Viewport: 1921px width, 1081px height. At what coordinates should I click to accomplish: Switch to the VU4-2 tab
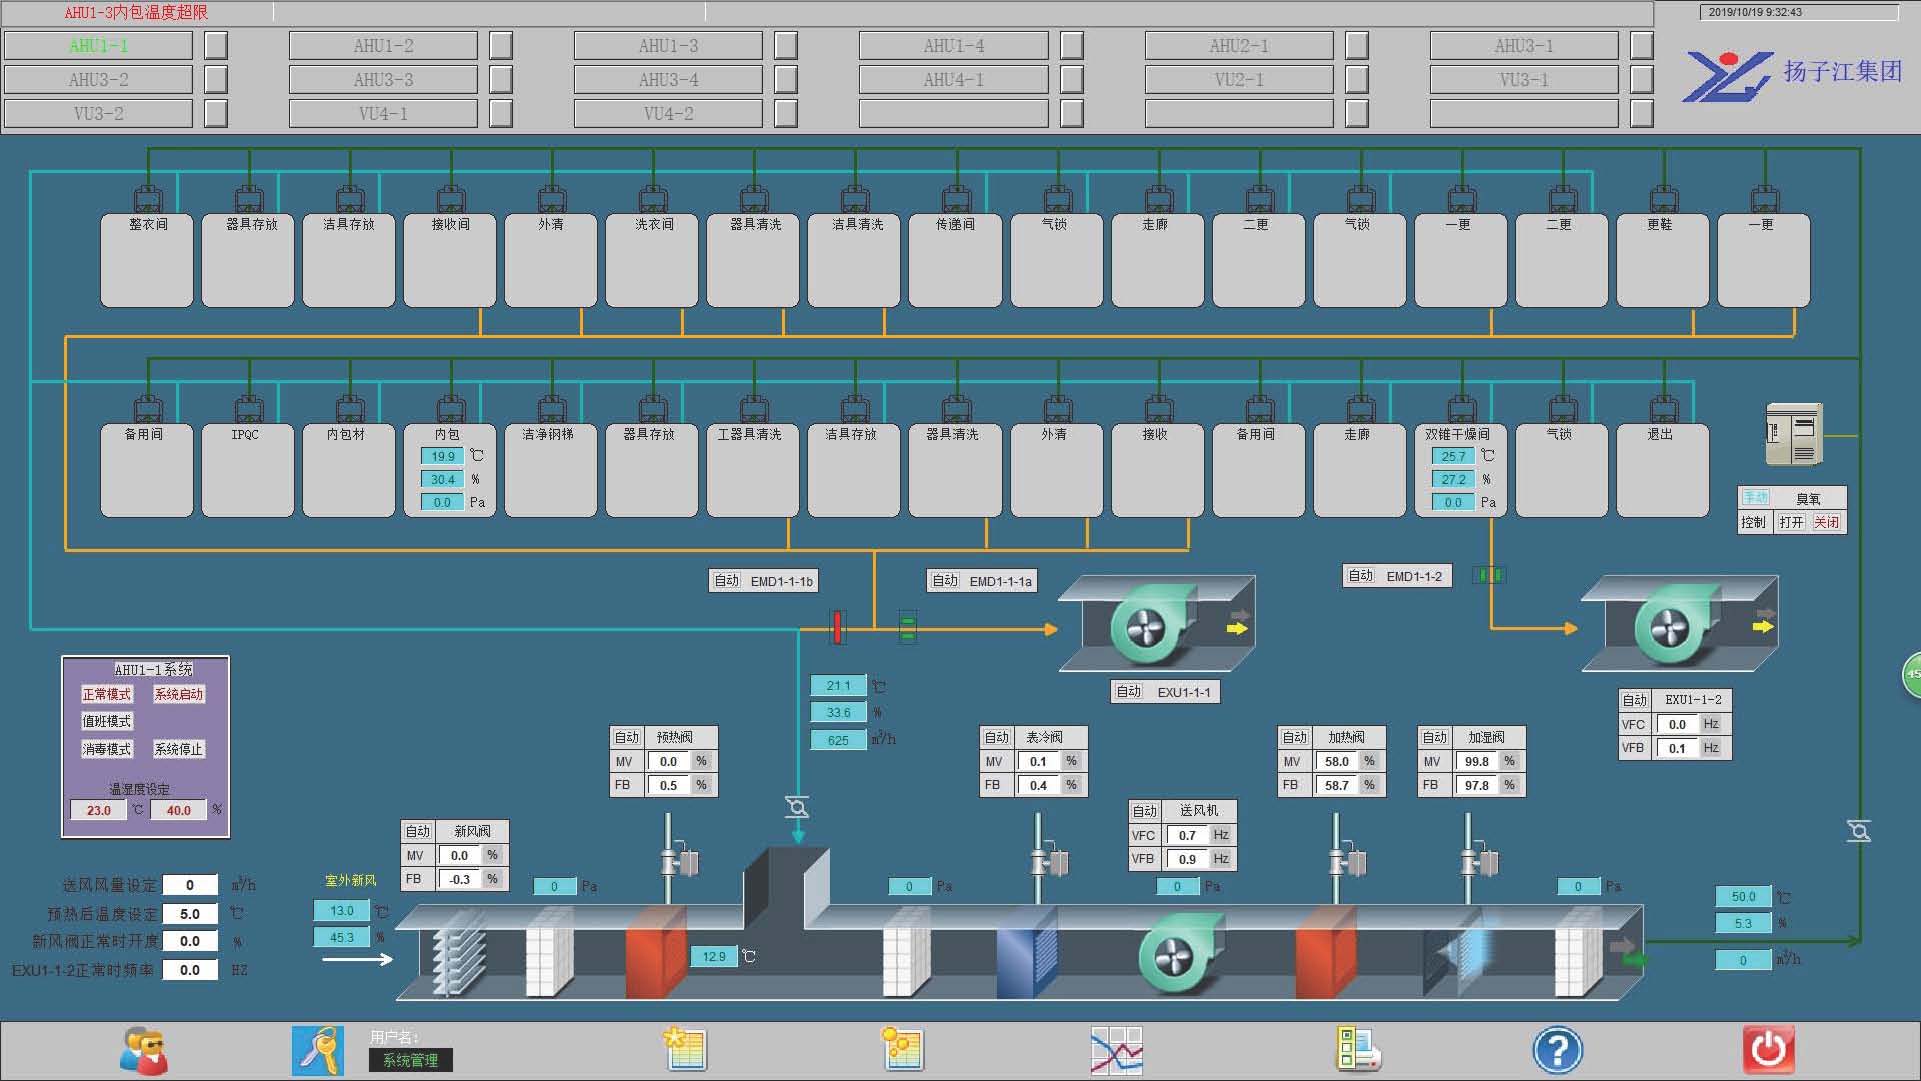point(668,114)
